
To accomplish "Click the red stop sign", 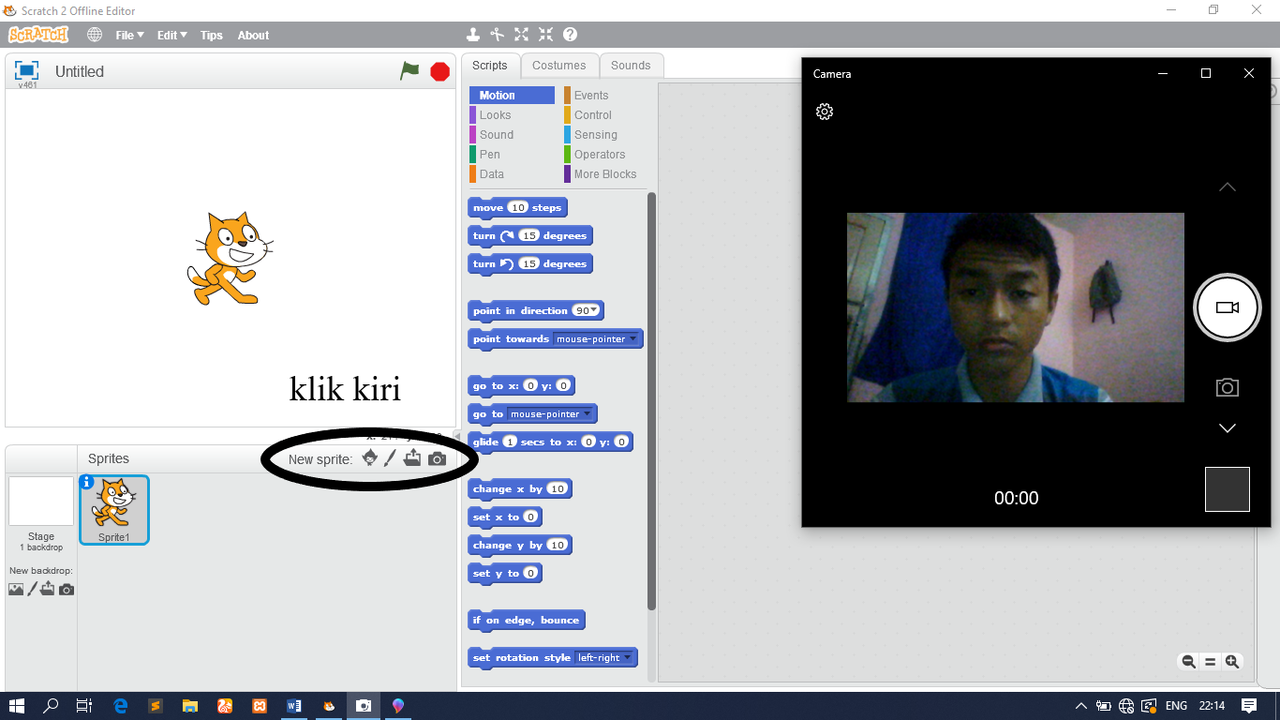I will point(440,72).
